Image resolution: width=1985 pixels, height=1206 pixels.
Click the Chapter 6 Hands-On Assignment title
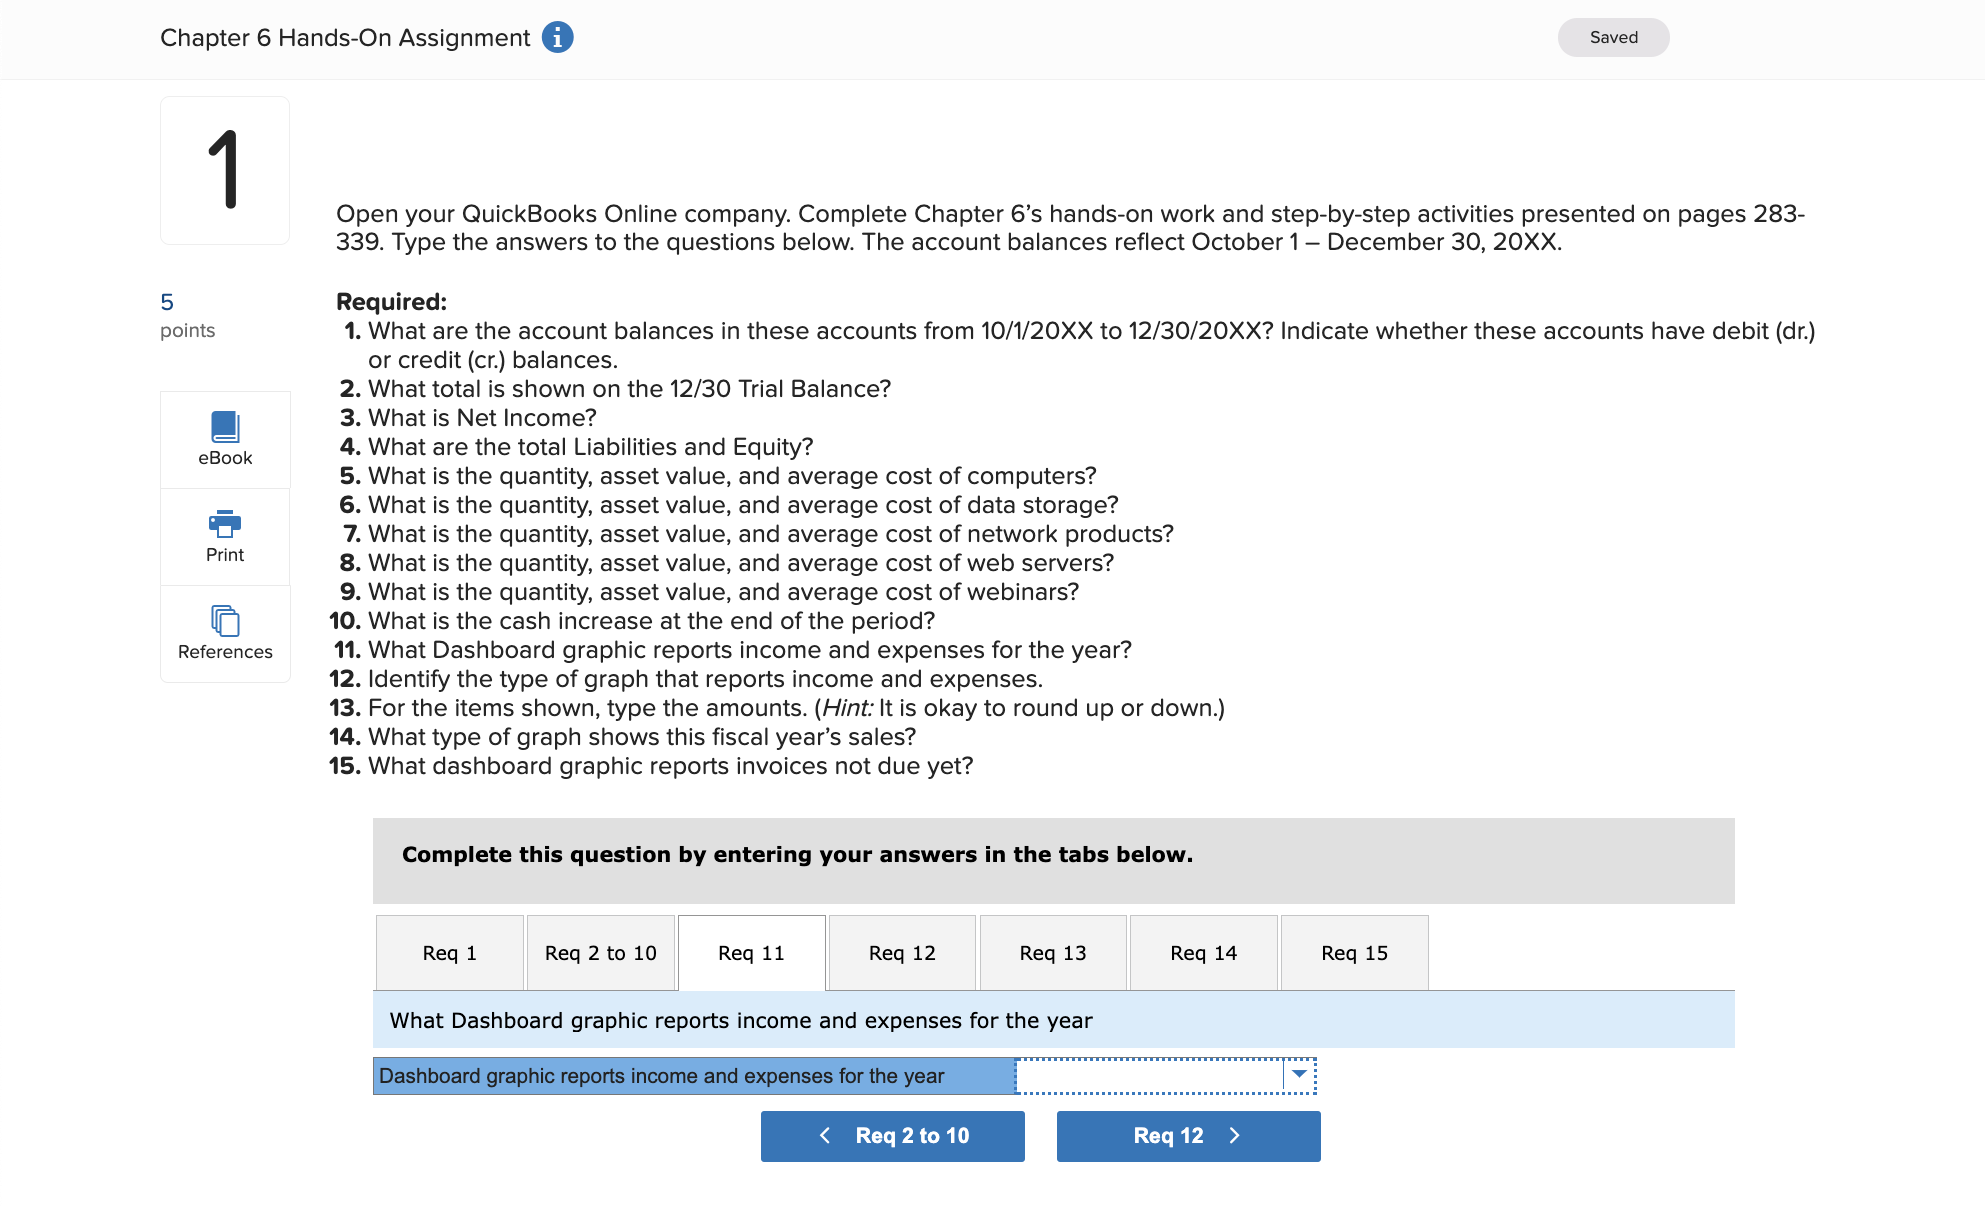pos(345,38)
